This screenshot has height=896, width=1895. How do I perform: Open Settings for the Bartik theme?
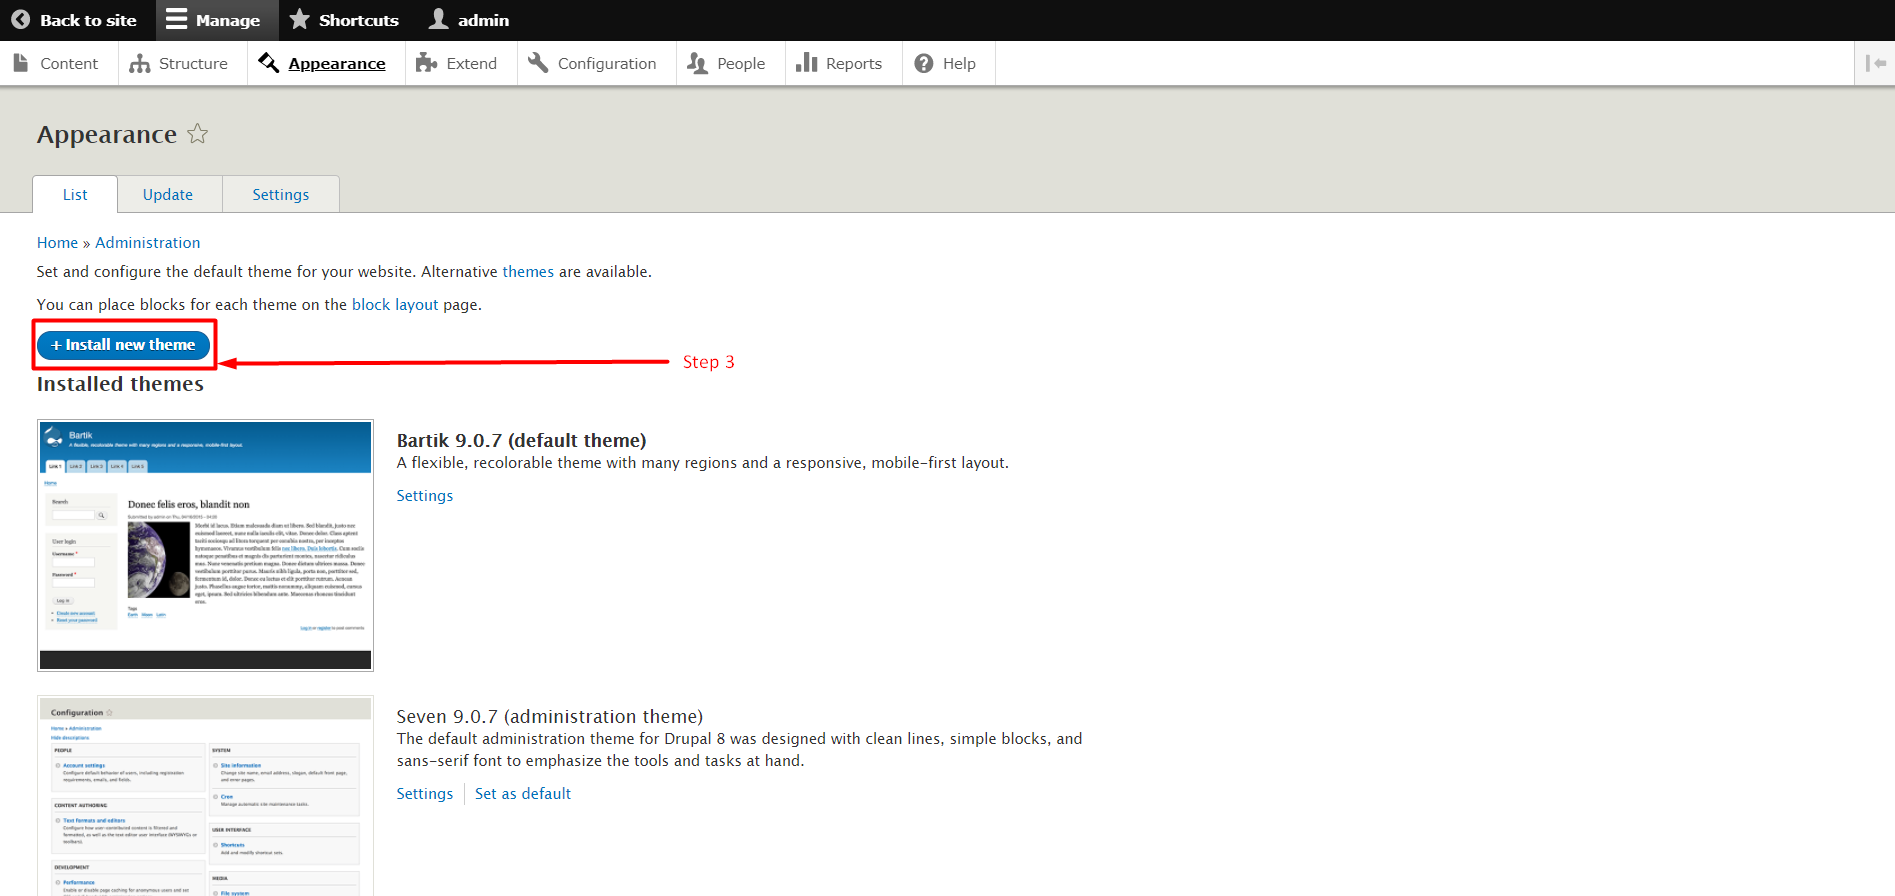pyautogui.click(x=425, y=495)
